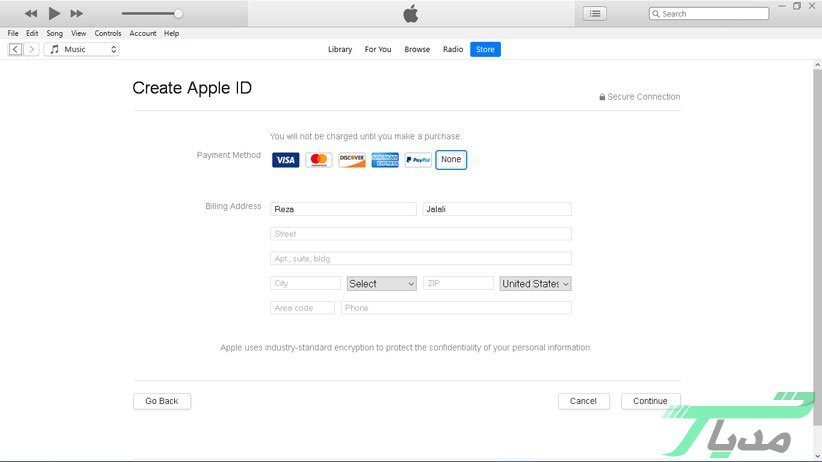
Task: Choose the MasterCard payment icon
Action: tap(318, 160)
